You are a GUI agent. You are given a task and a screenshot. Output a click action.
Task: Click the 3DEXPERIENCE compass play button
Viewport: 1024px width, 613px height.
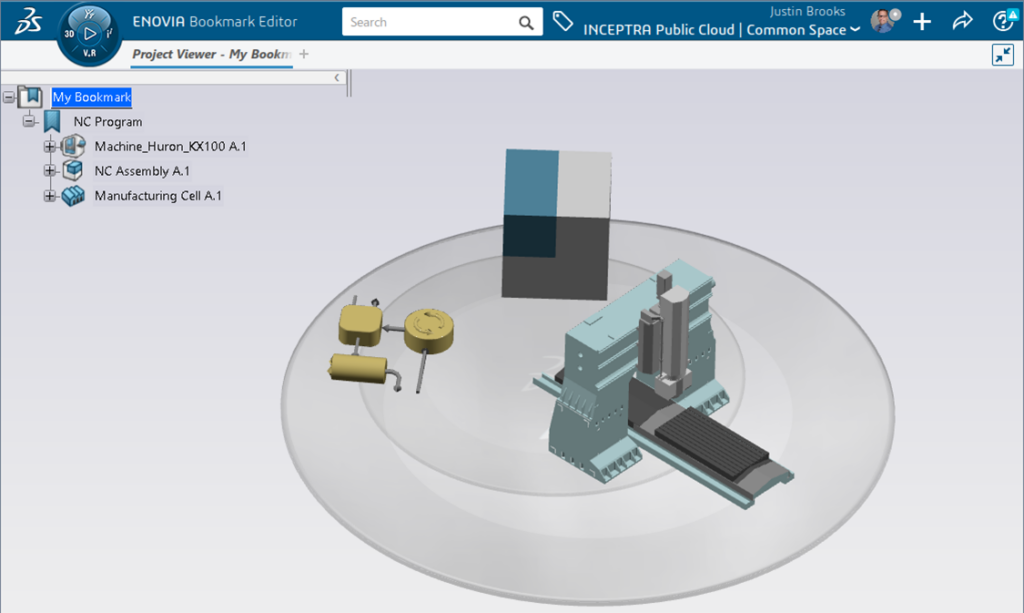click(x=90, y=32)
